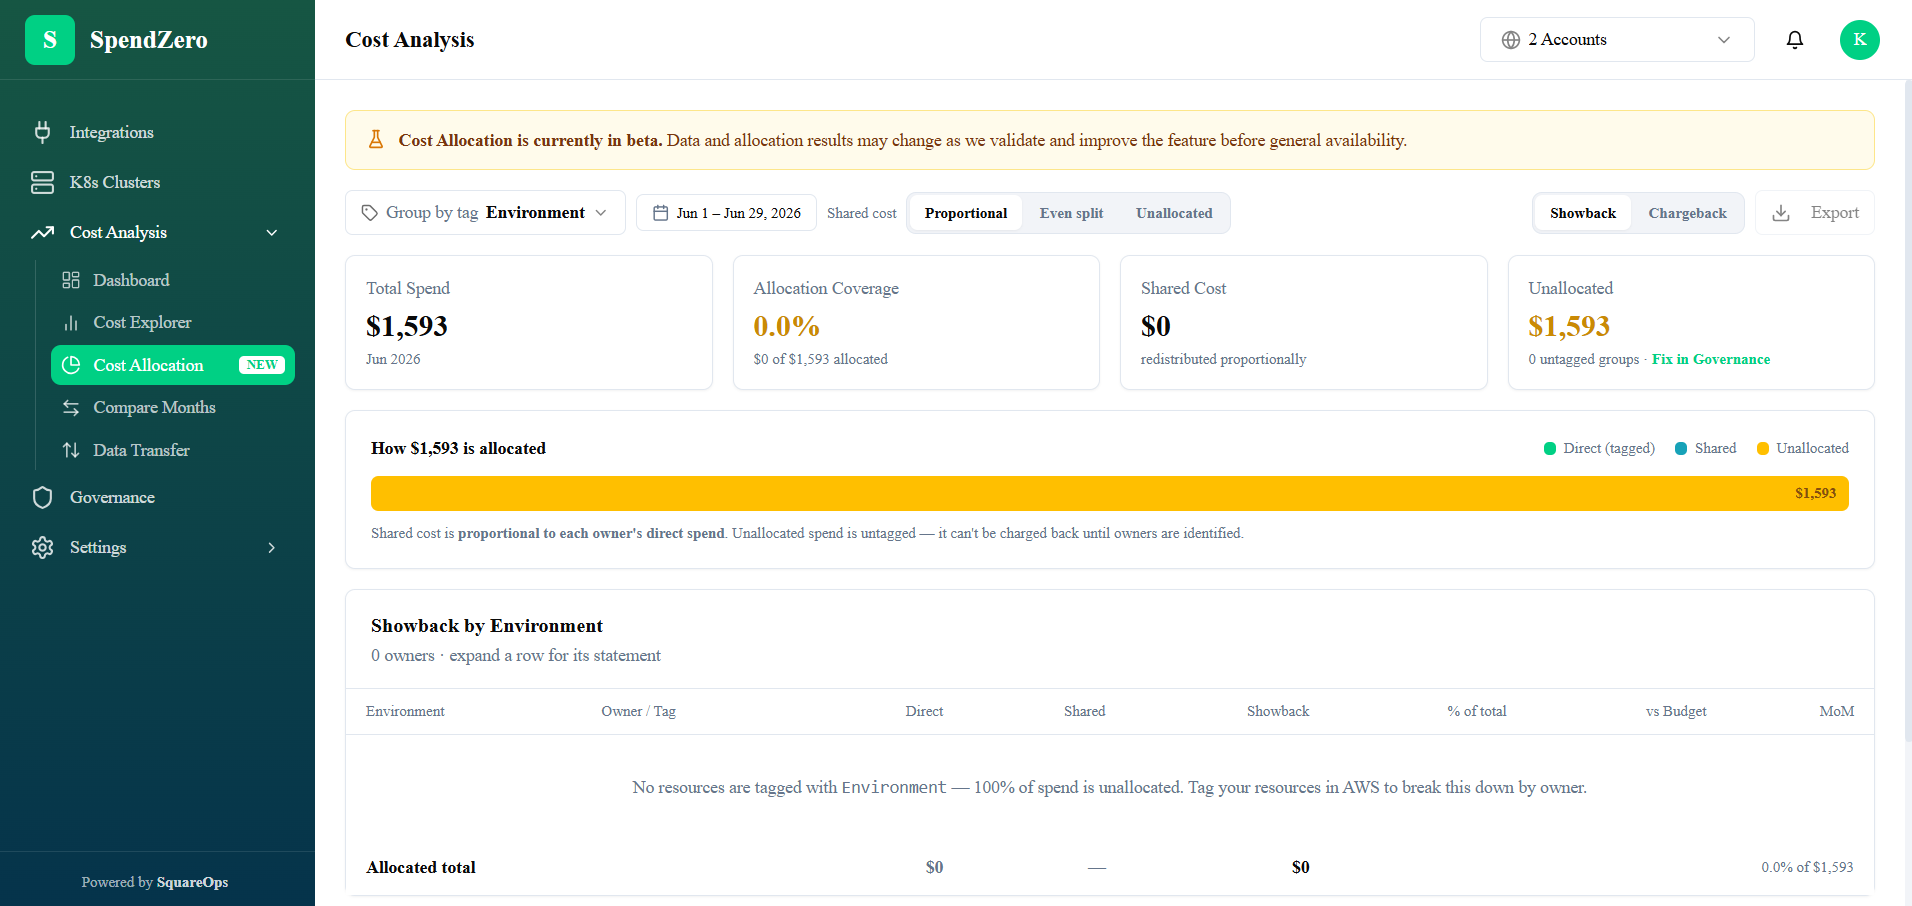Select the Cost Allocation menu item
The height and width of the screenshot is (906, 1912).
coord(173,365)
